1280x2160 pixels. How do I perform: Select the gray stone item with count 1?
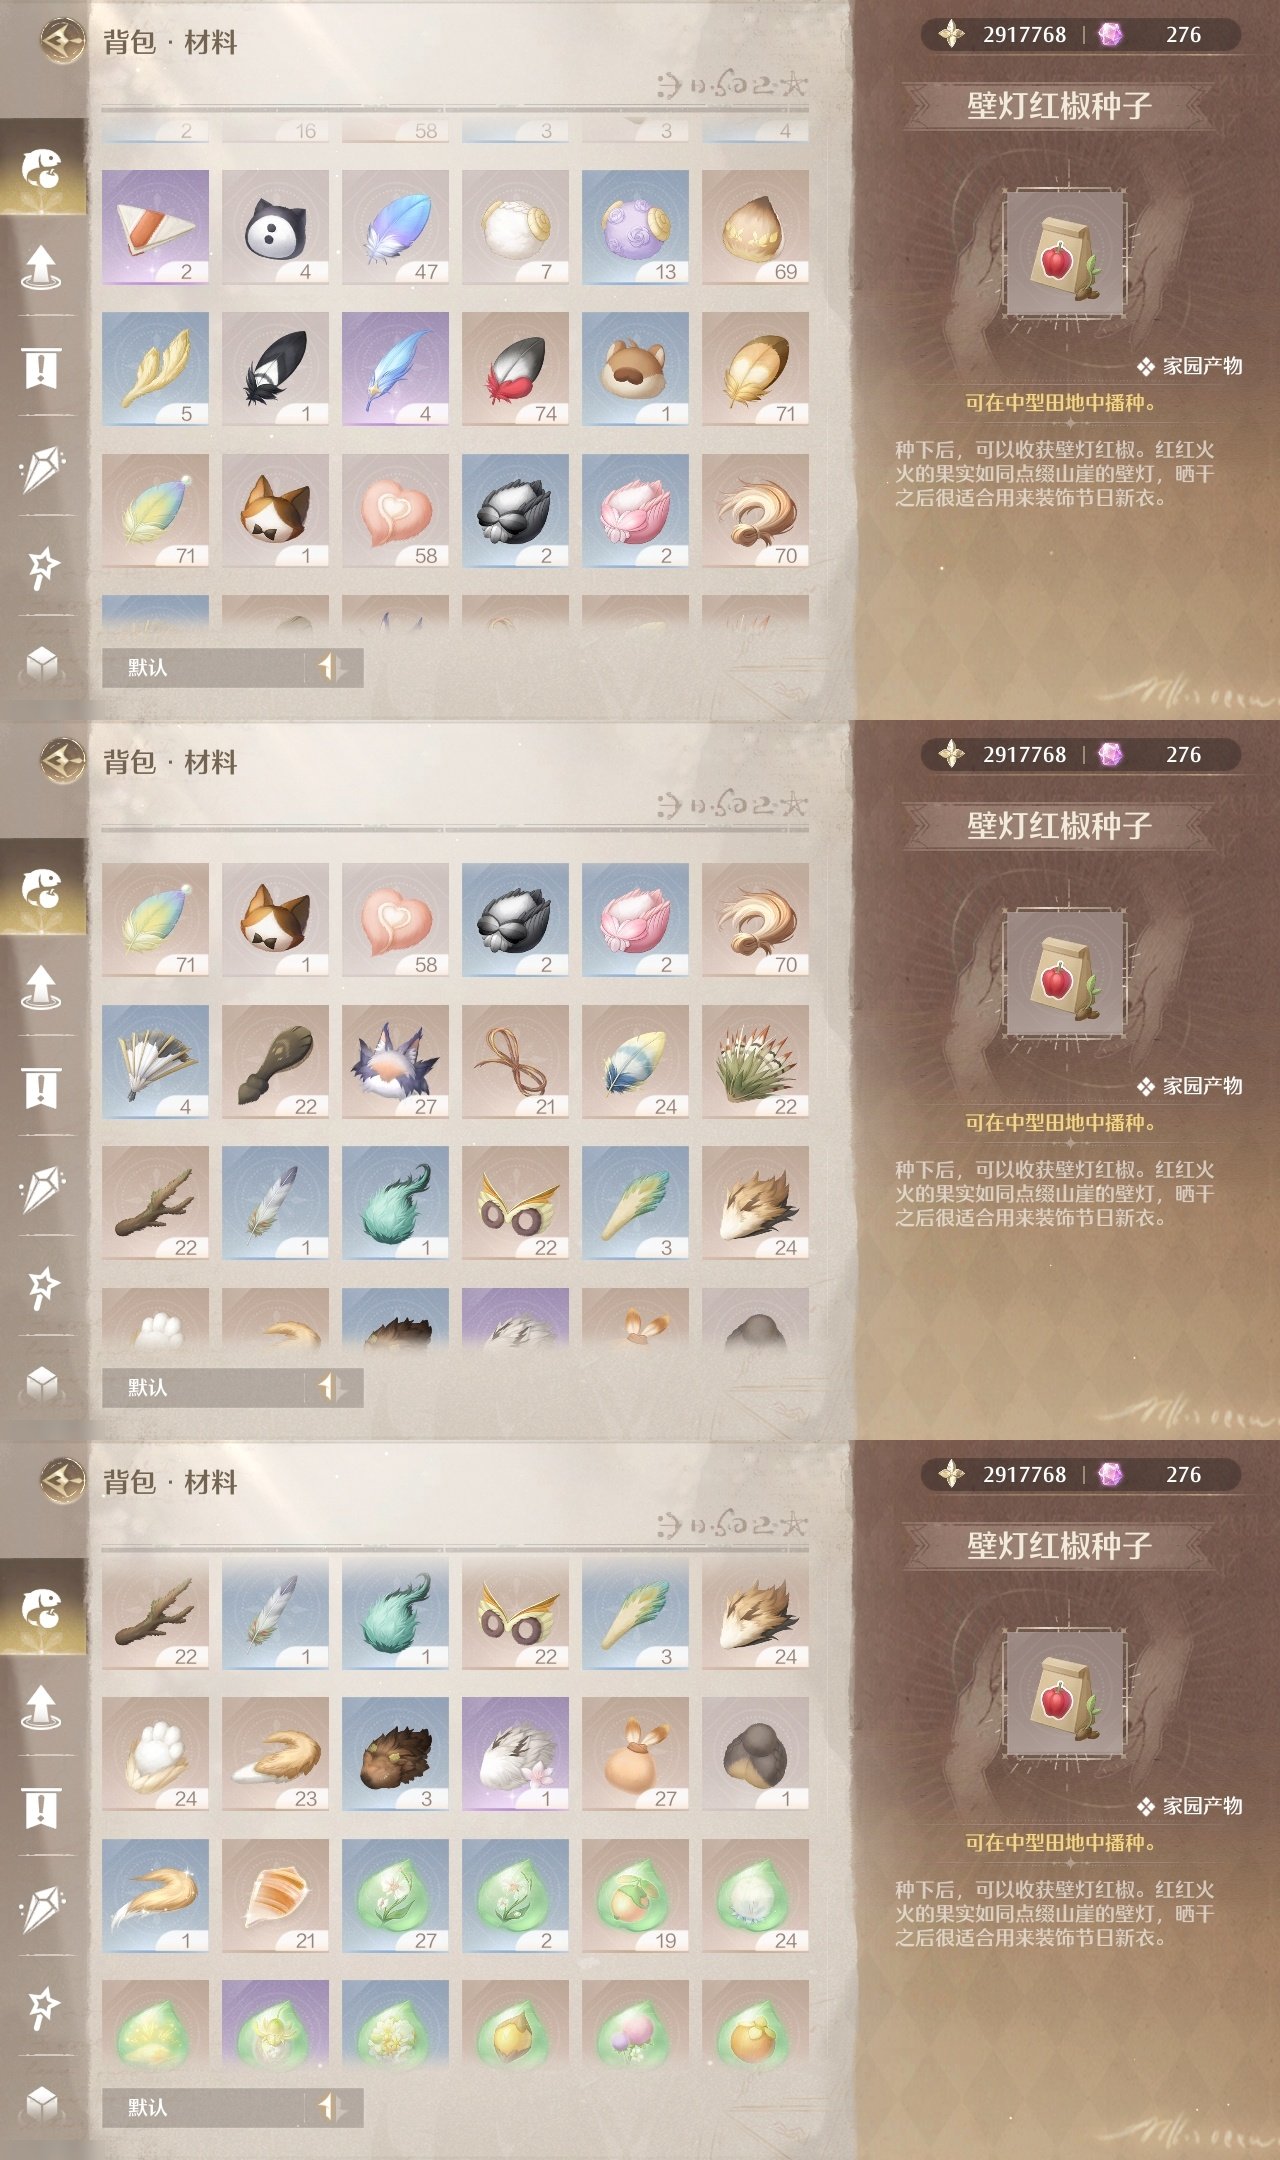pos(755,1754)
